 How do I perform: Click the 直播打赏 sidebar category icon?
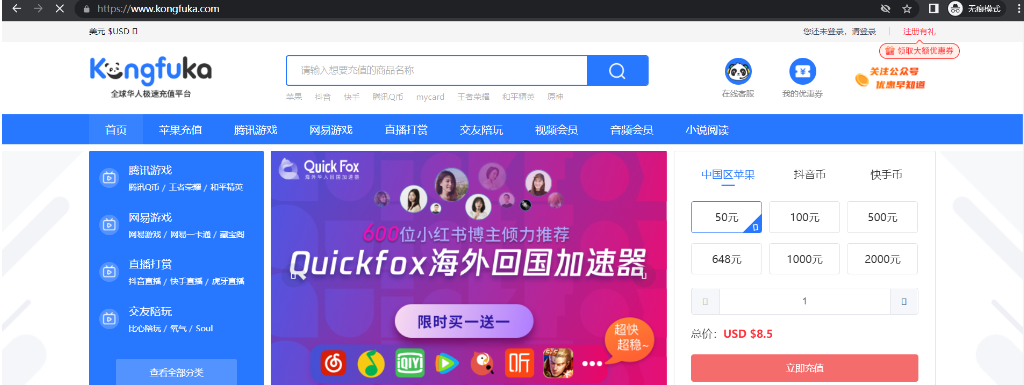(x=108, y=271)
